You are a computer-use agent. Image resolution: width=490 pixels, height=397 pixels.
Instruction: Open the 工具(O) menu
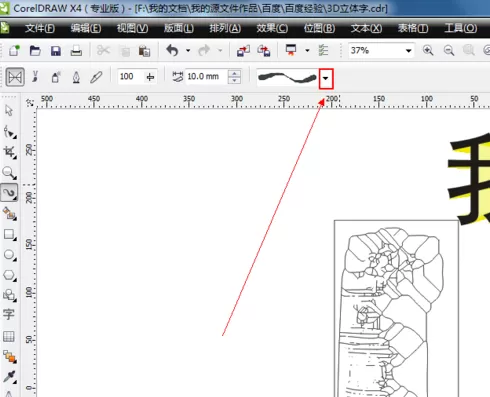pyautogui.click(x=460, y=28)
